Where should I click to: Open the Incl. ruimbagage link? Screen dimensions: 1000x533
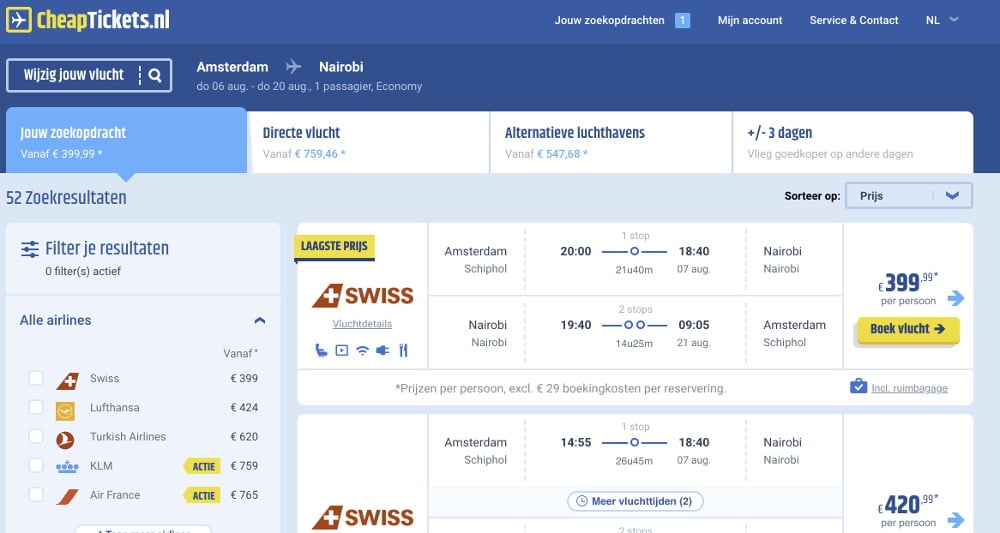click(909, 388)
